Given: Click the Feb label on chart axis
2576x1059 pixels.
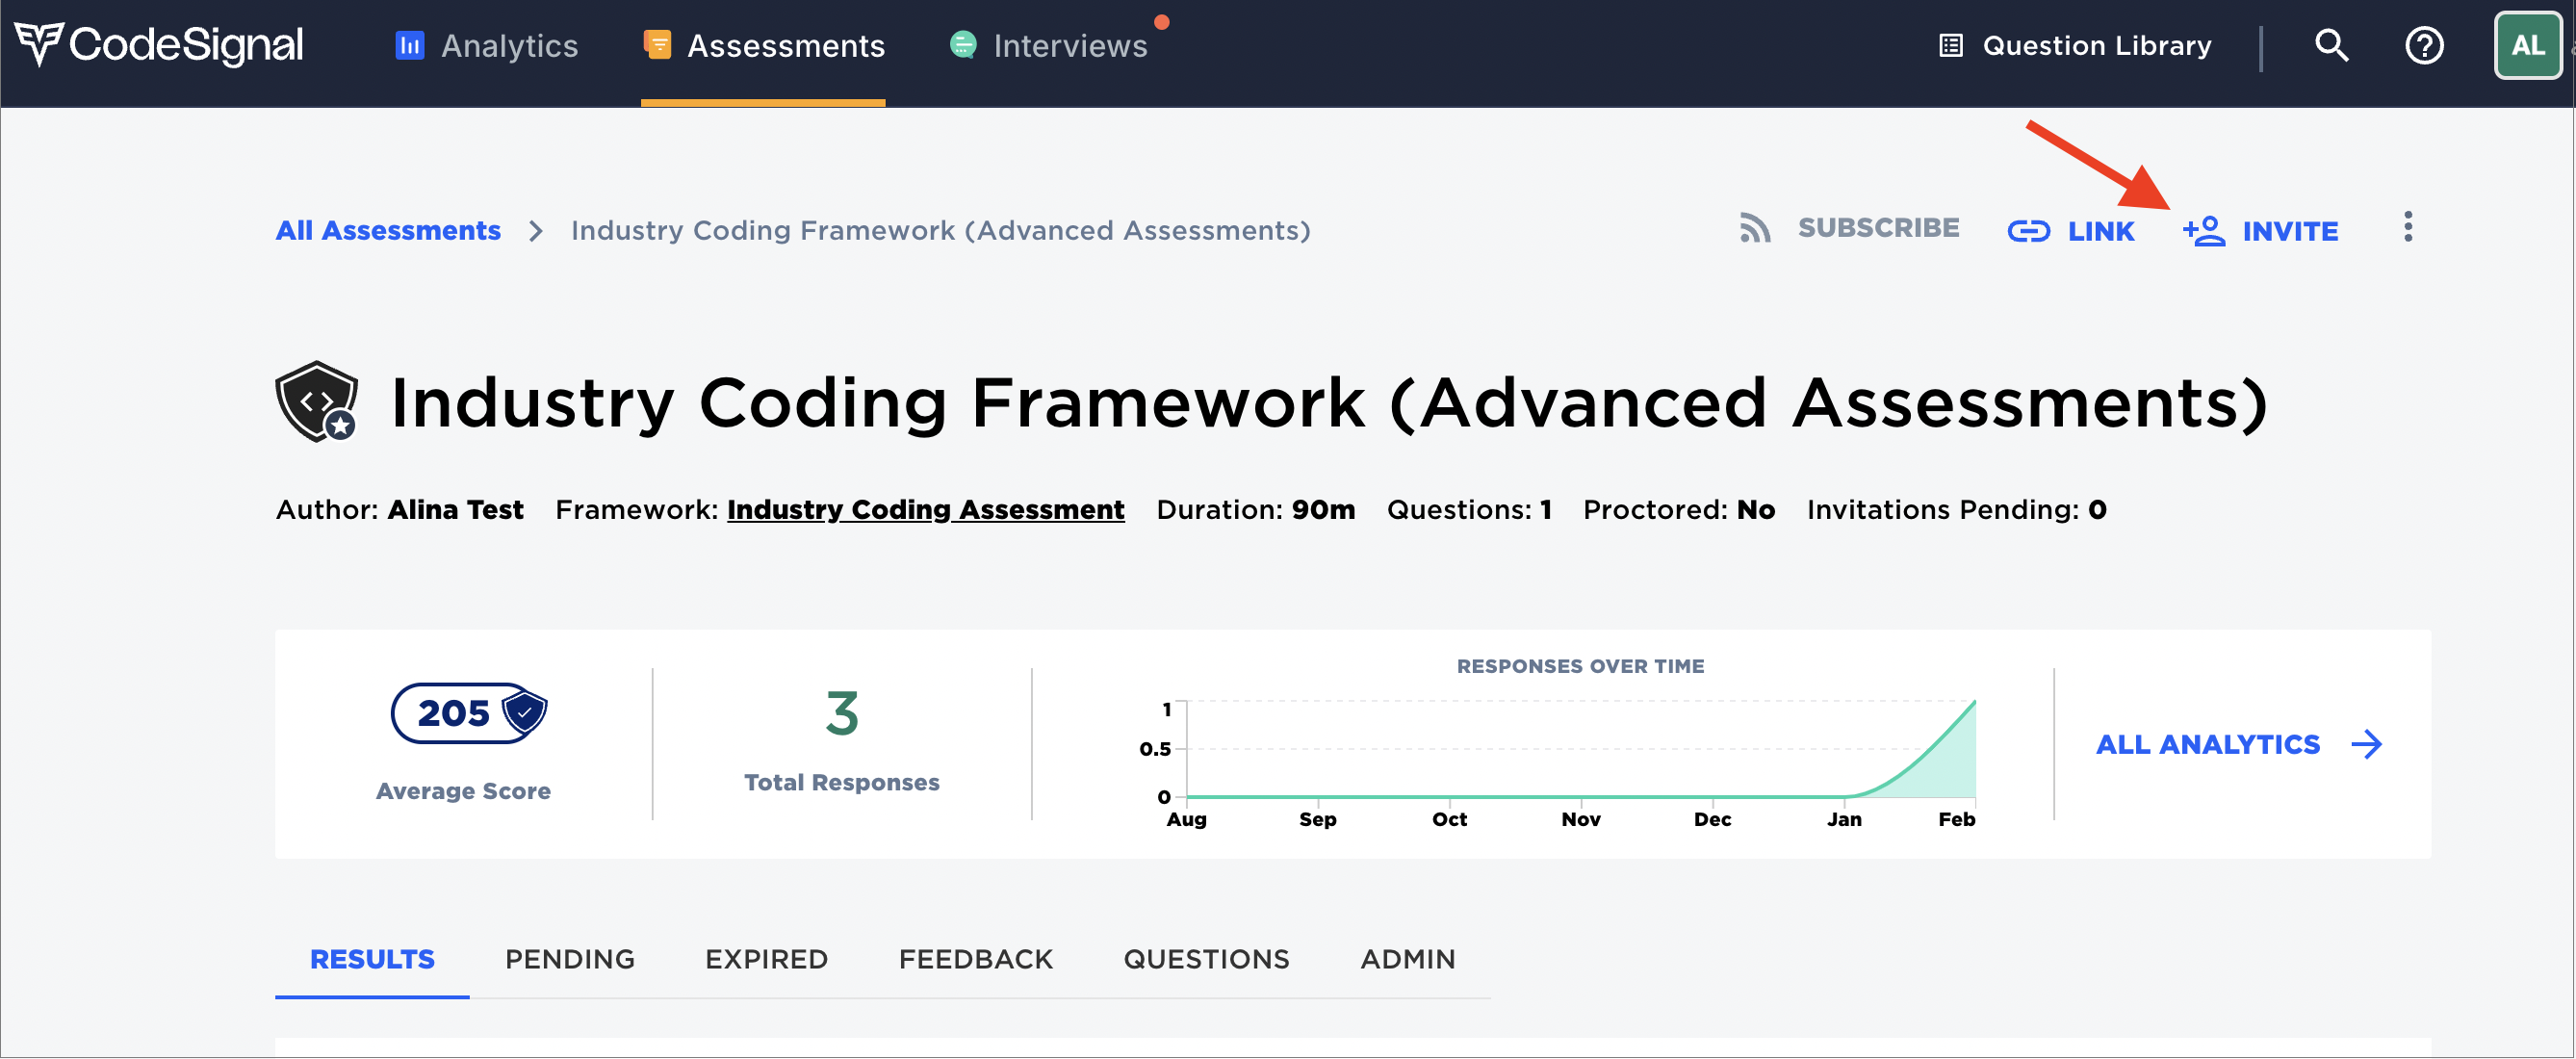Looking at the screenshot, I should (1957, 819).
